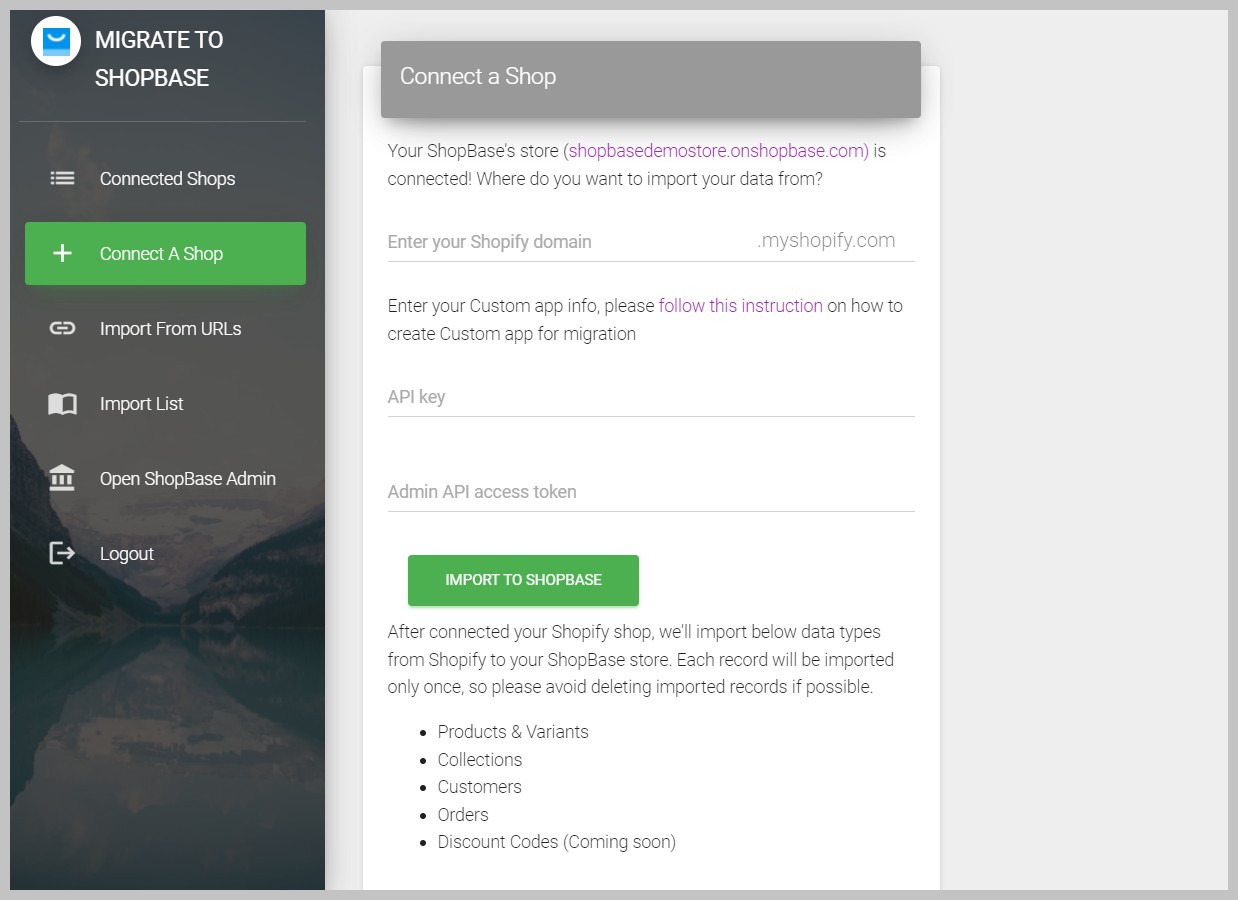The height and width of the screenshot is (900, 1238).
Task: Open the follow this instruction link
Action: click(x=740, y=306)
